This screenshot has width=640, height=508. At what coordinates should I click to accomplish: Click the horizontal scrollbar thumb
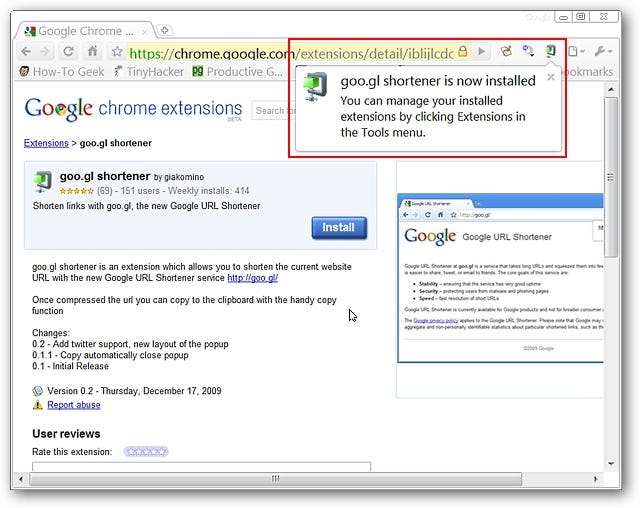276,479
